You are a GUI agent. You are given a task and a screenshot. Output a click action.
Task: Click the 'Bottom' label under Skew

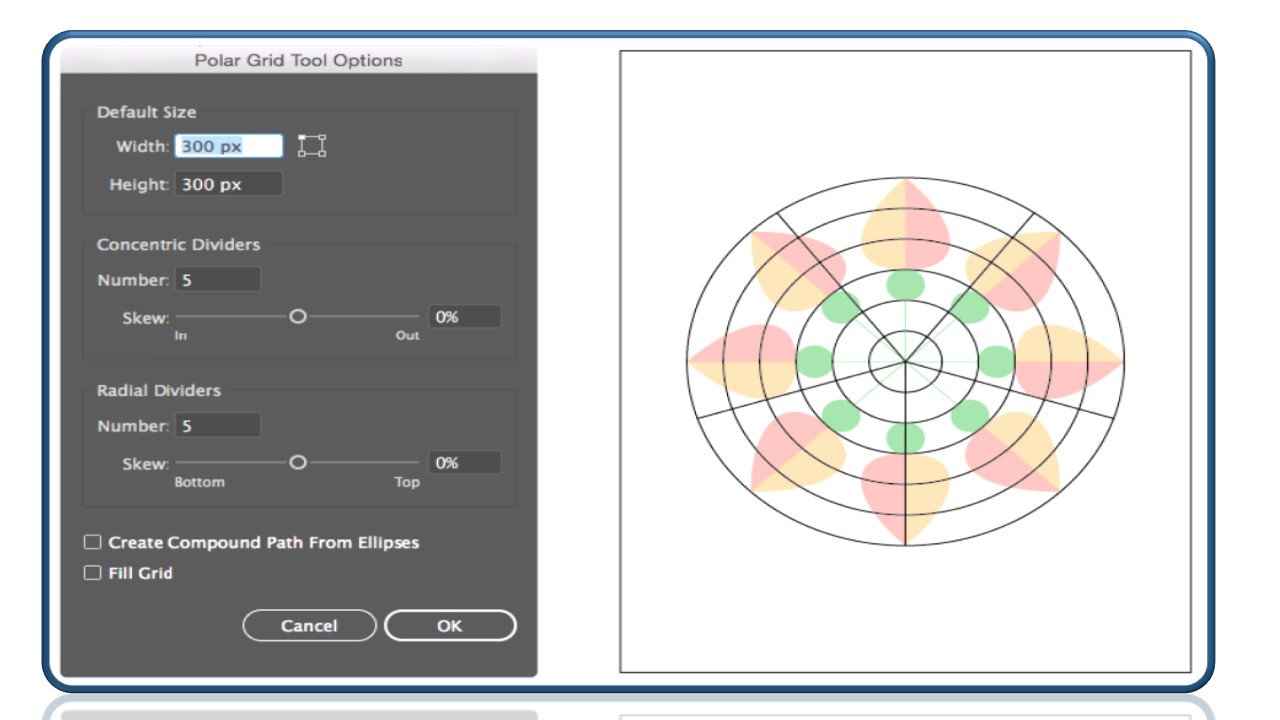[x=200, y=482]
